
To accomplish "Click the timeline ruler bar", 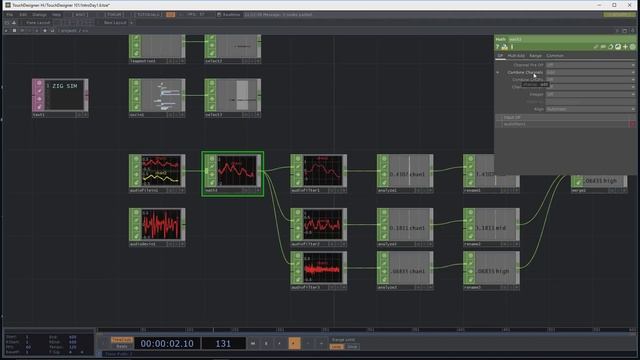I will coord(366,330).
